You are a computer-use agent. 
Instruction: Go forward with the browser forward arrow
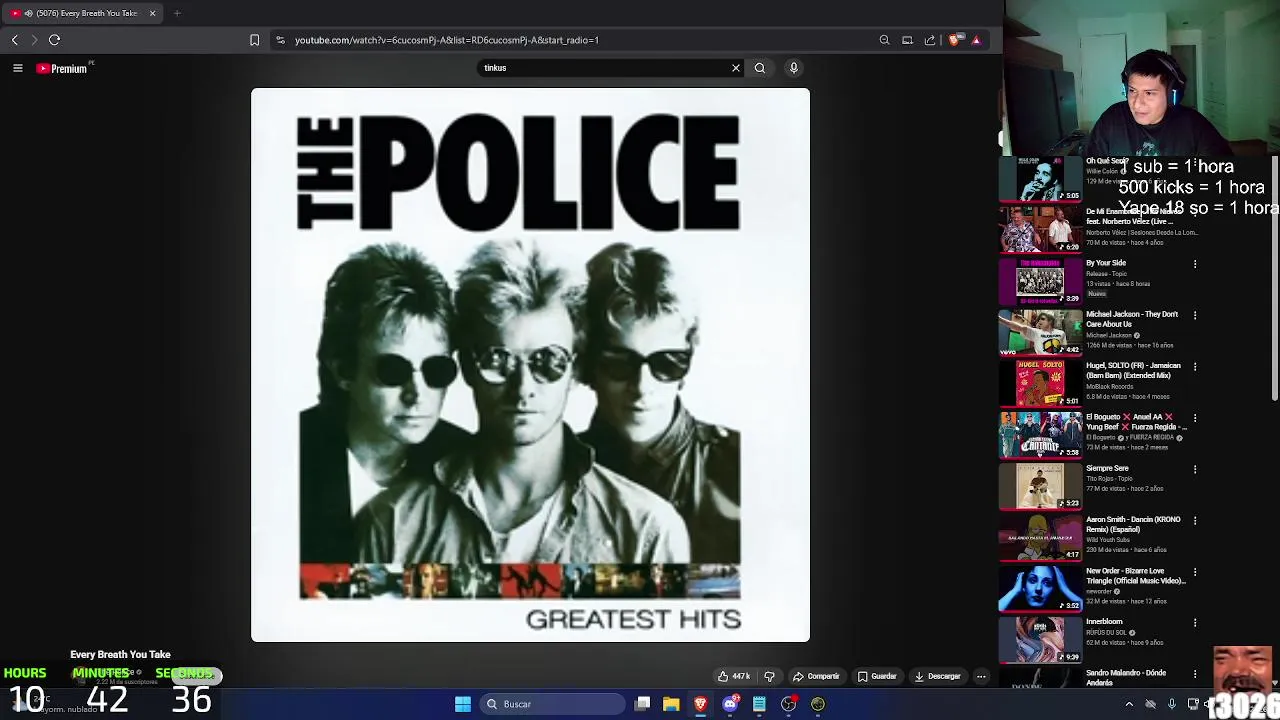34,40
